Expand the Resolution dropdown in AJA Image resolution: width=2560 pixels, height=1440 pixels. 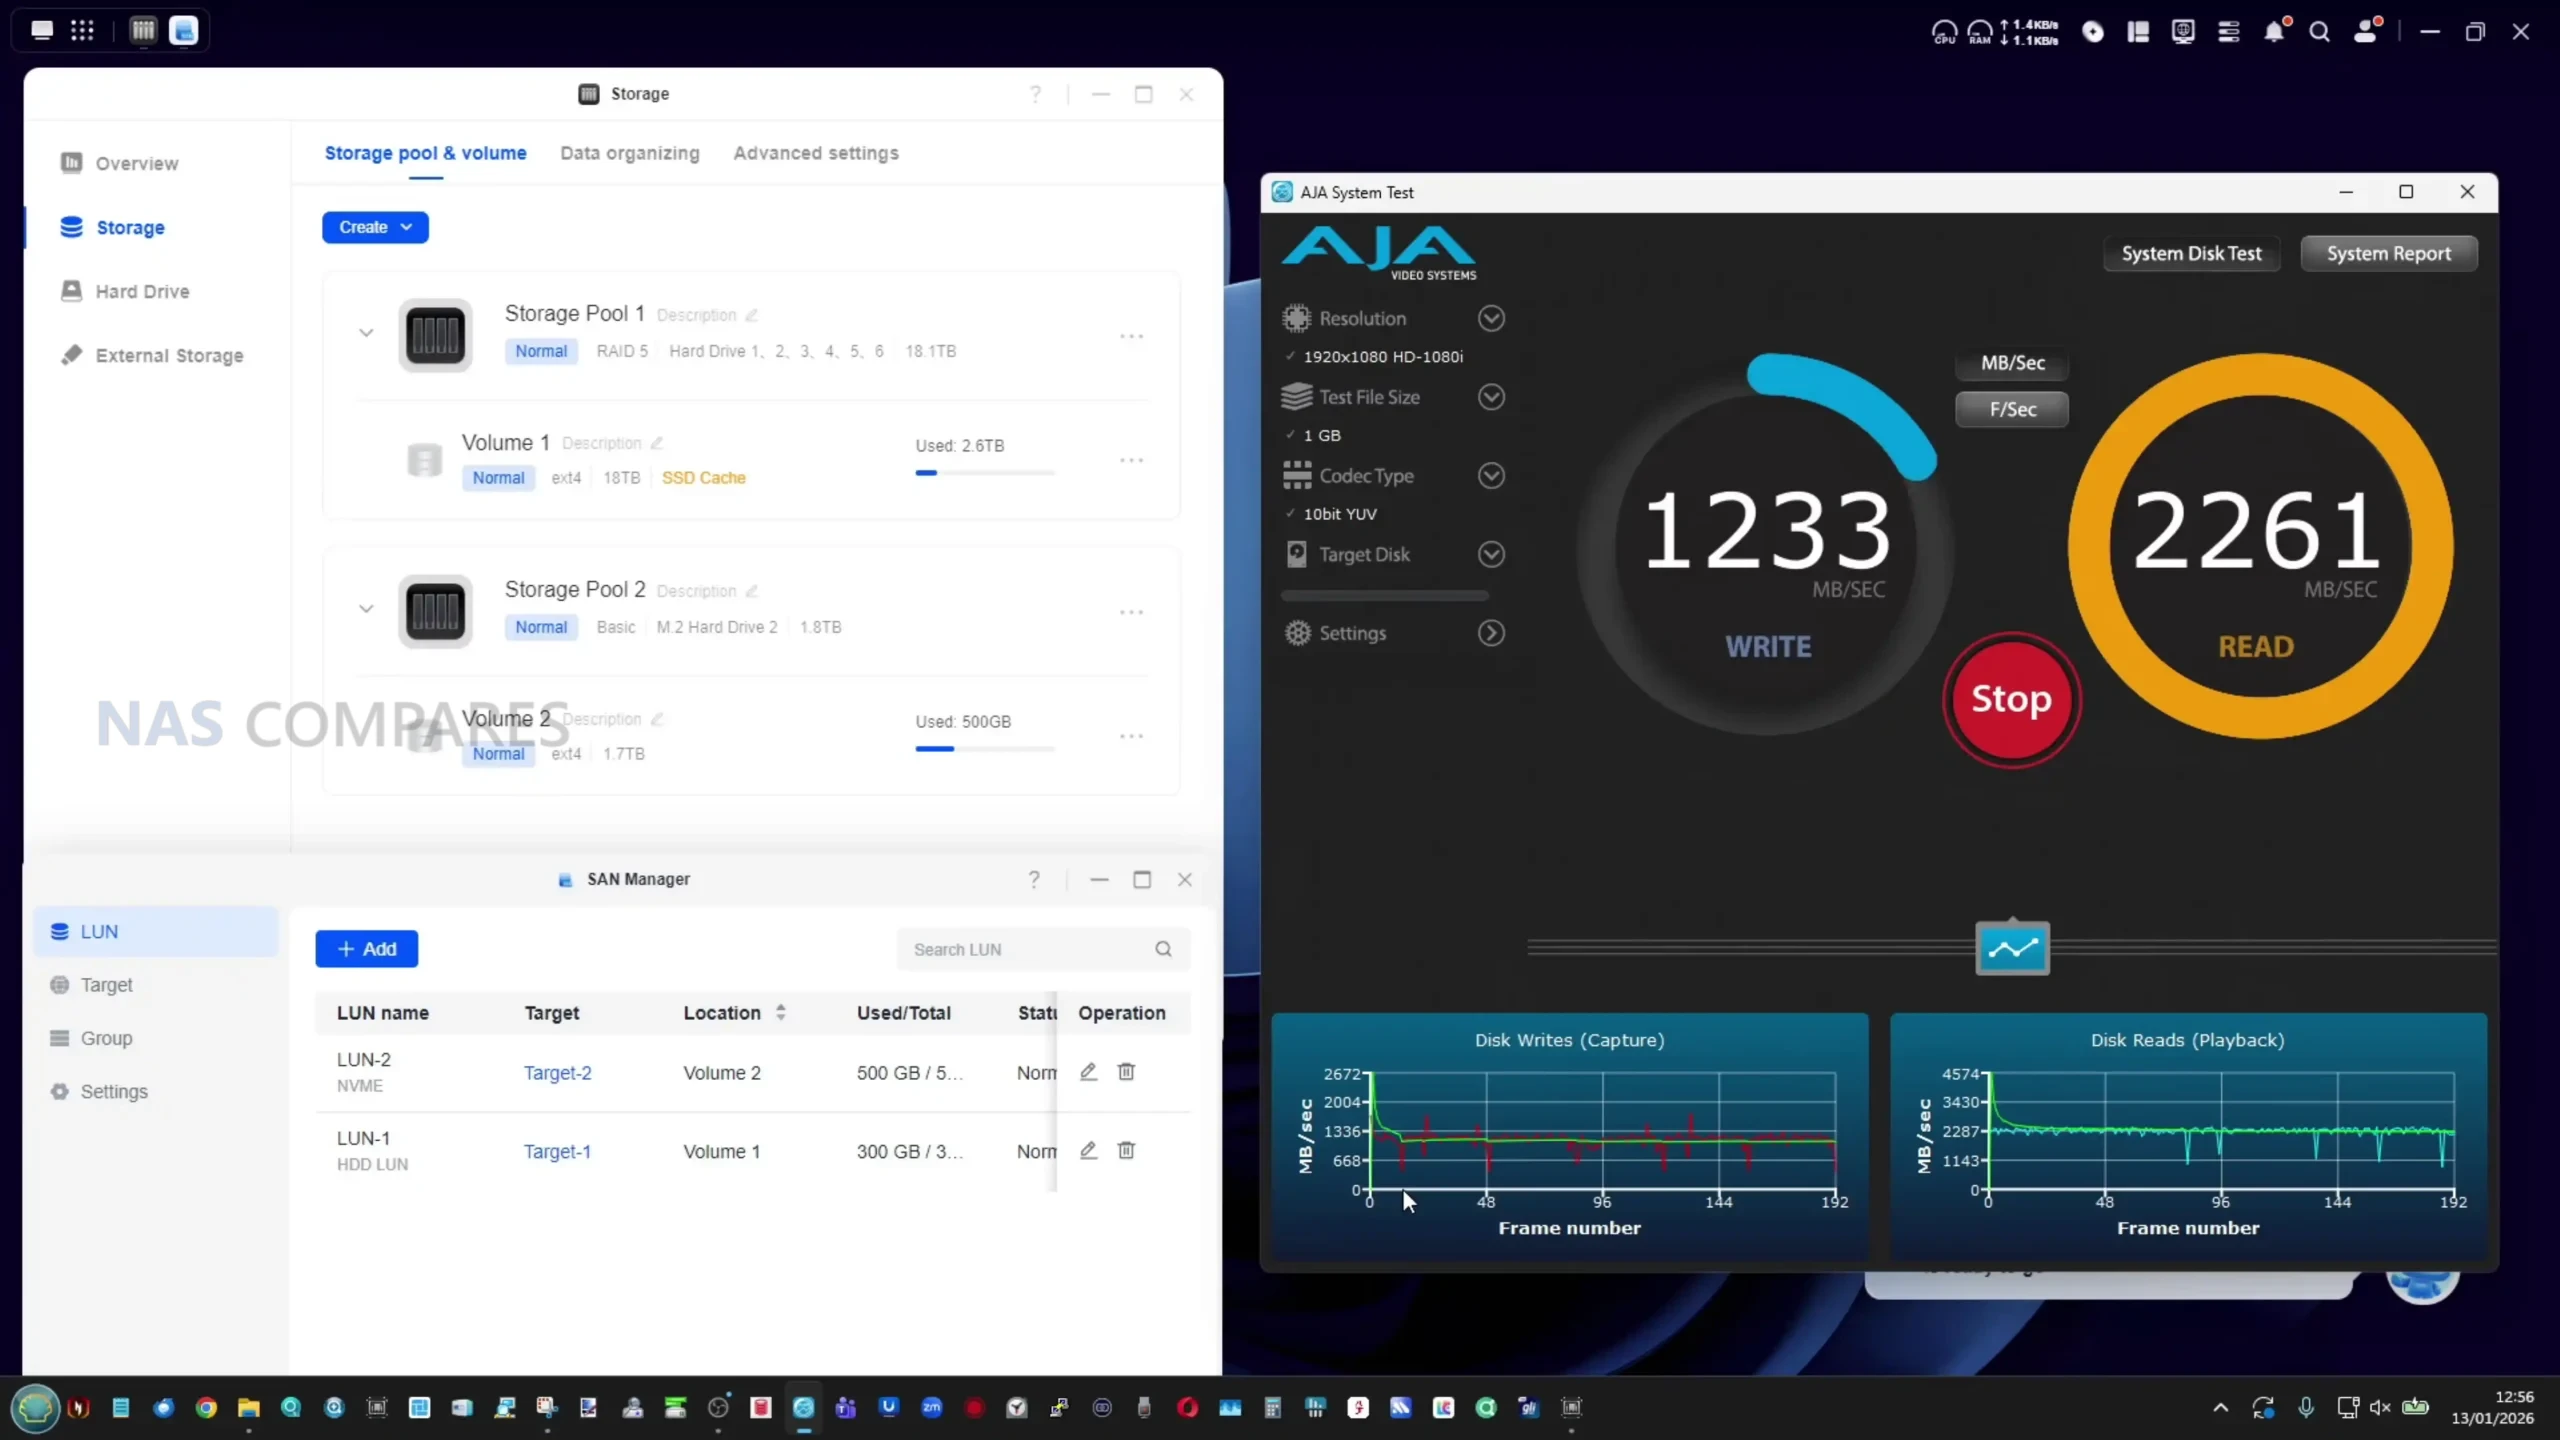point(1491,318)
